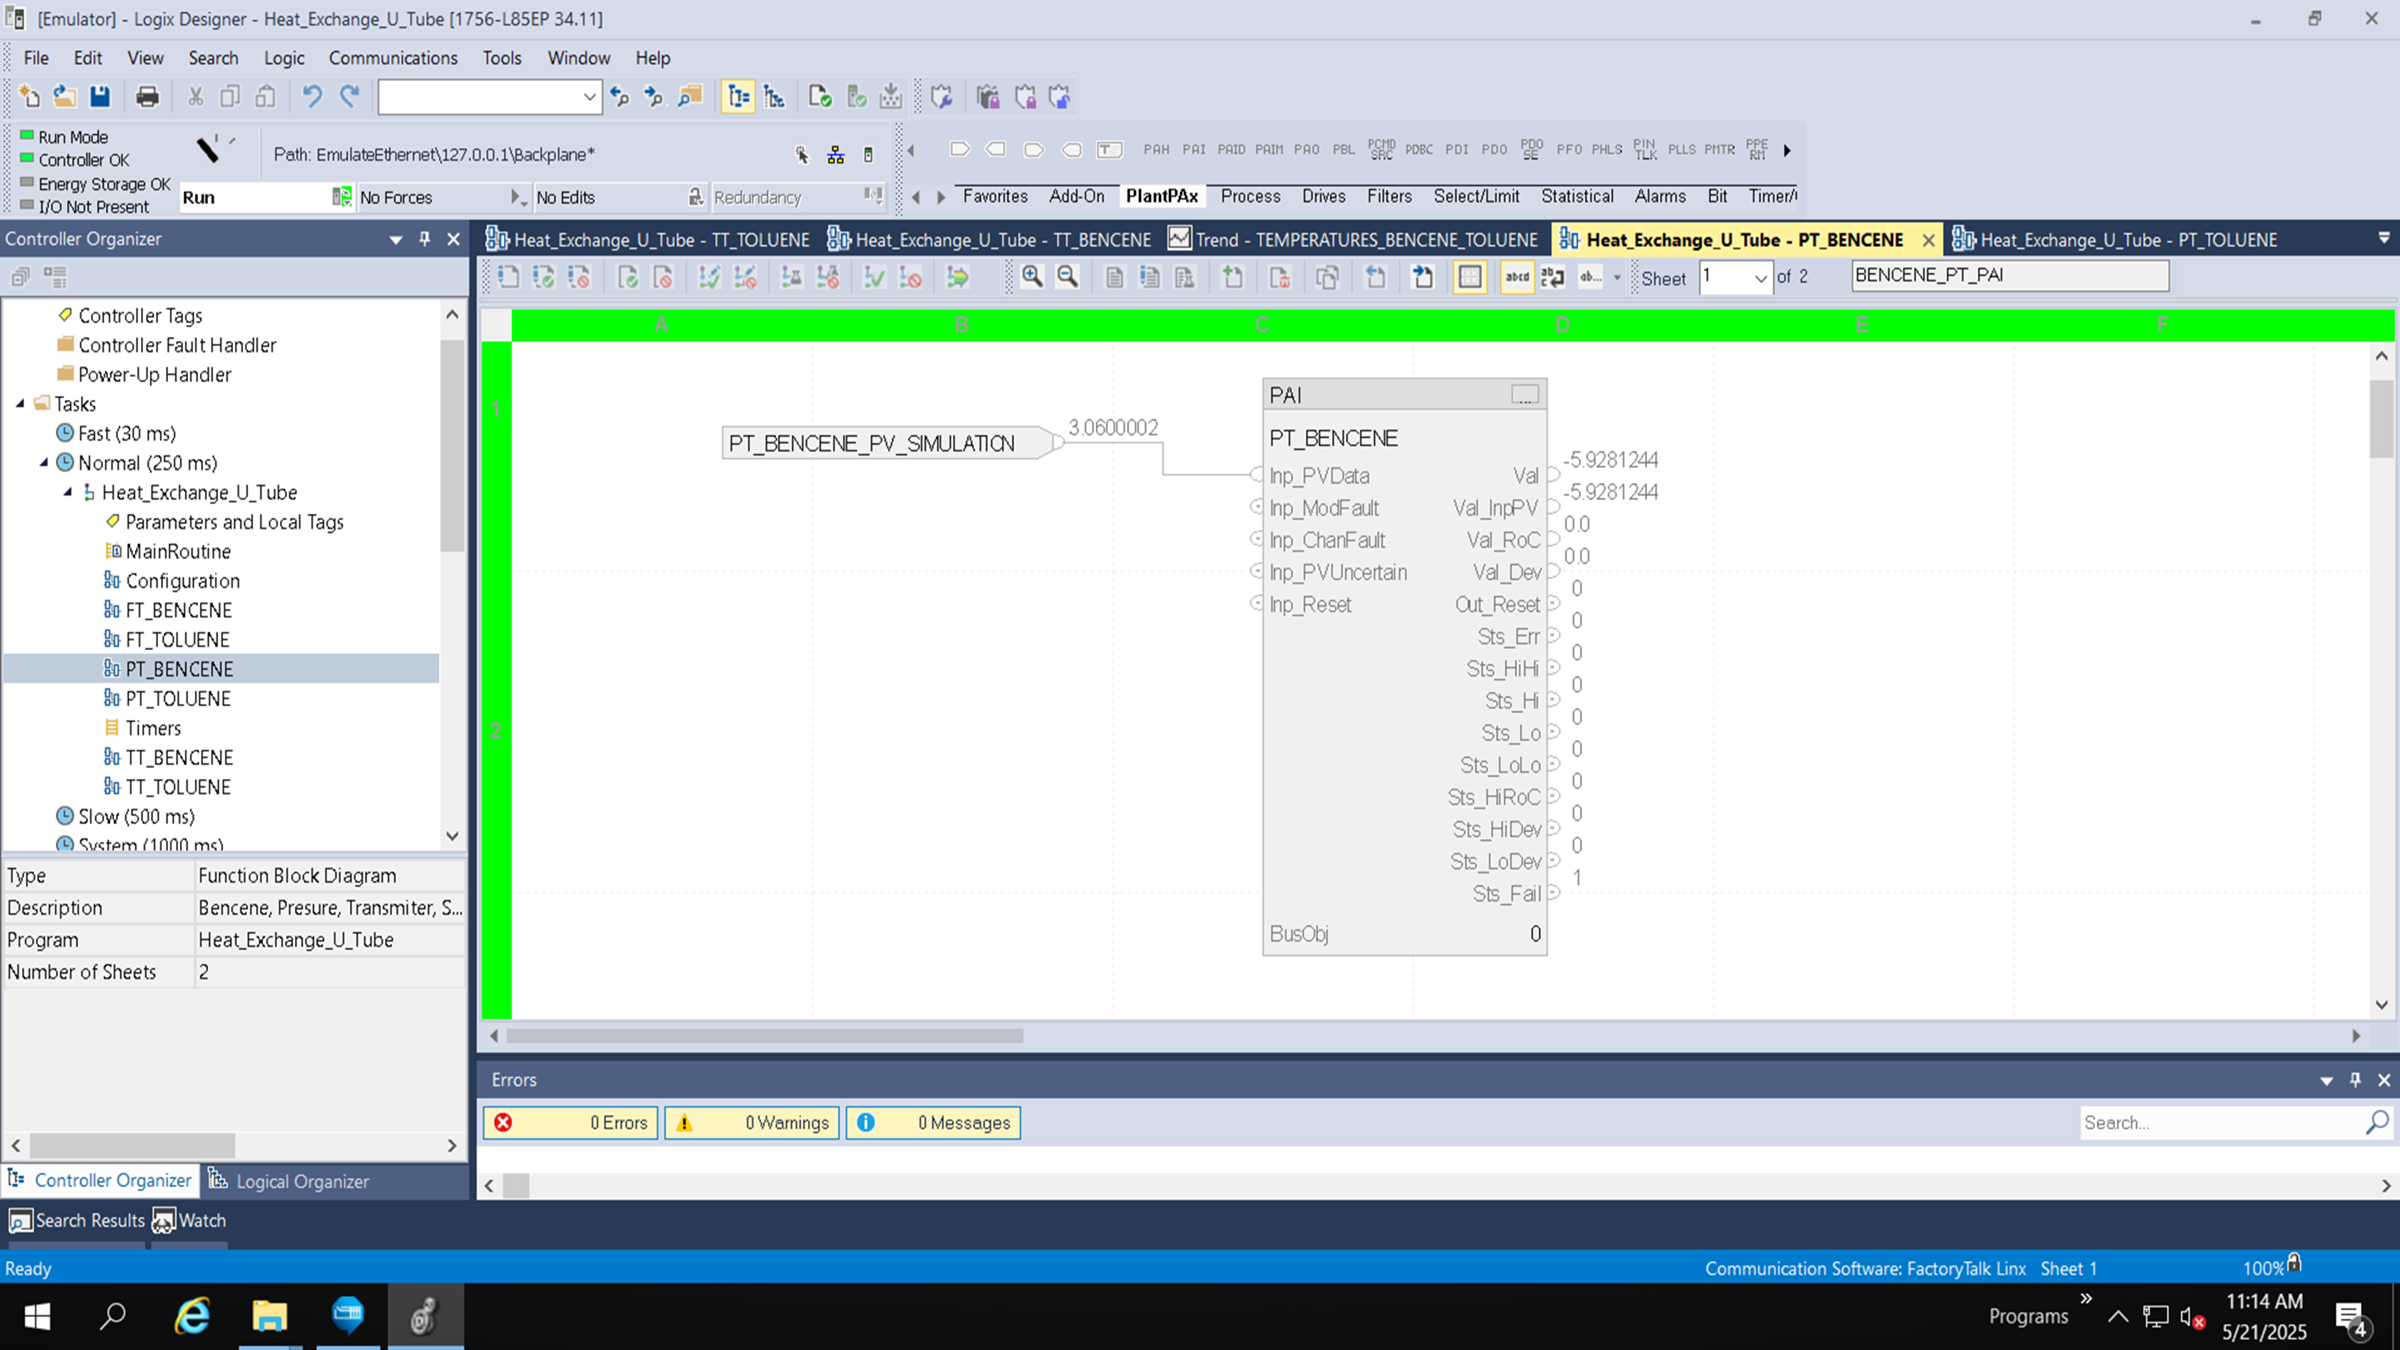Collapse the Heat_Exchange_U_Tube program node
The image size is (2400, 1350).
point(68,492)
